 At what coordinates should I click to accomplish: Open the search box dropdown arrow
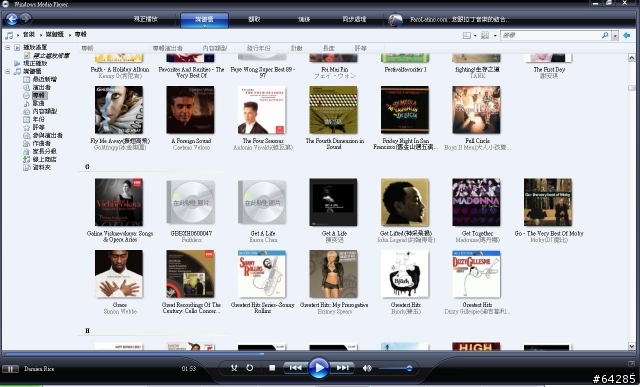click(x=615, y=36)
